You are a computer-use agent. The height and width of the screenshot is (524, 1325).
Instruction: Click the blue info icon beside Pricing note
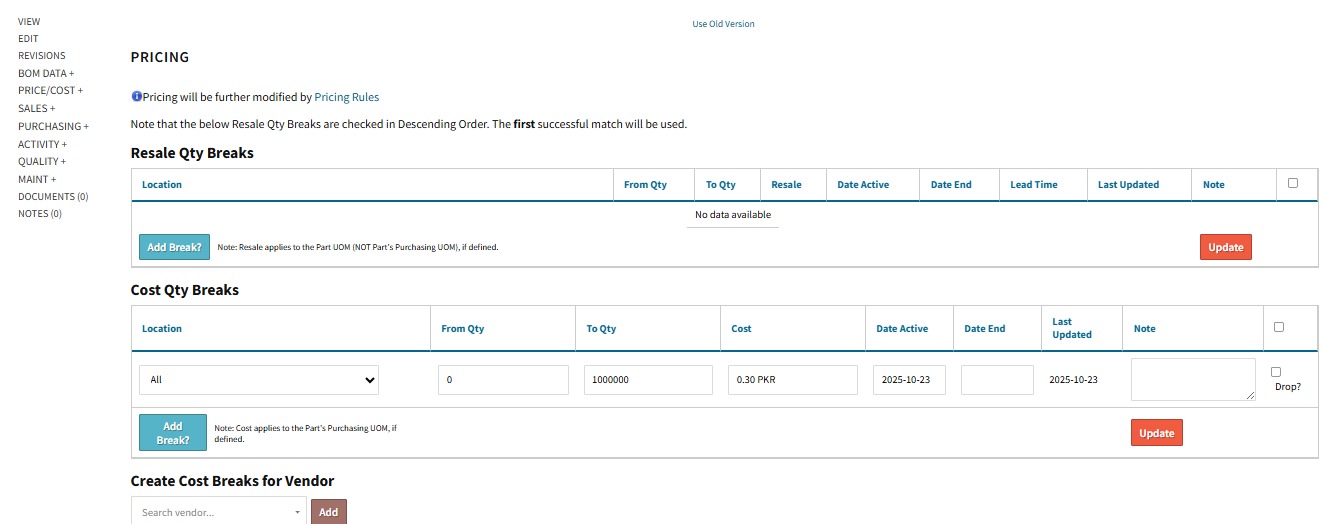pos(136,97)
